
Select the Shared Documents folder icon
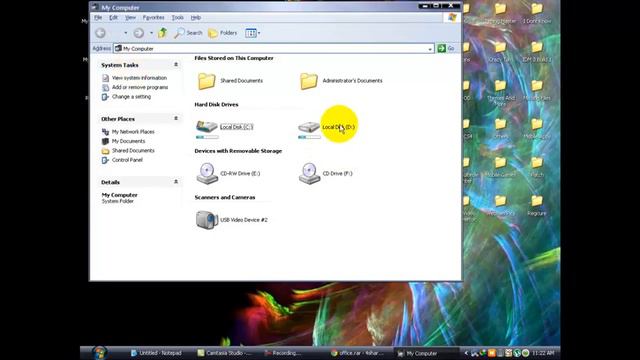point(207,81)
